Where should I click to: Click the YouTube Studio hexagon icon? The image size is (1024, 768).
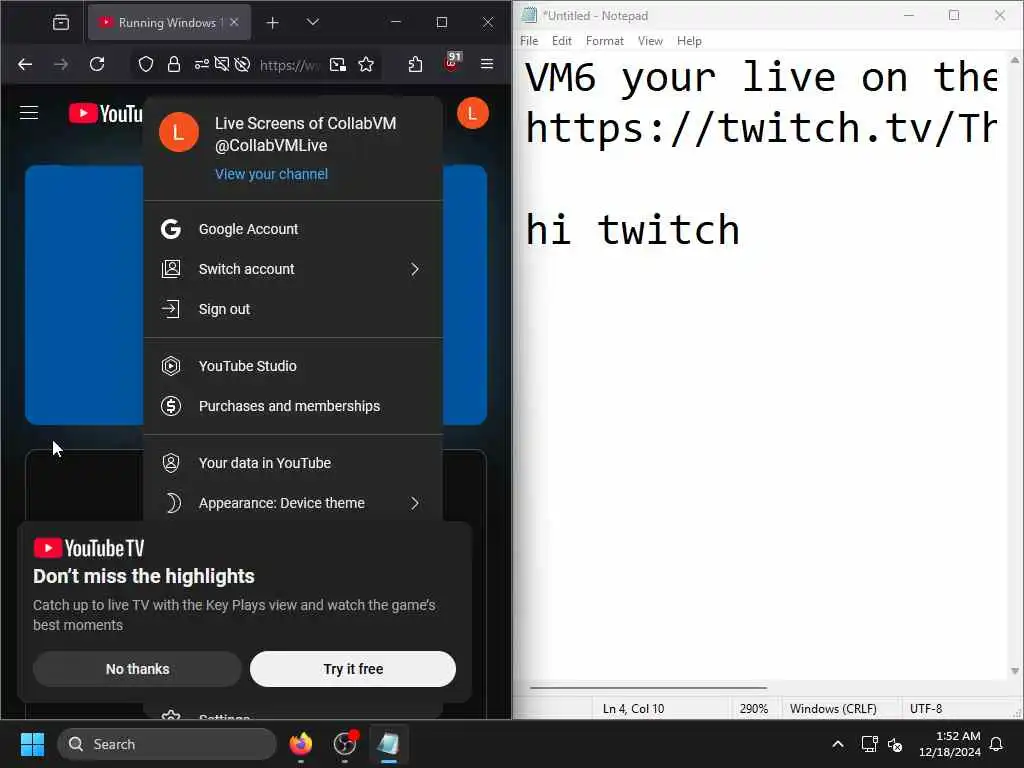(x=171, y=366)
